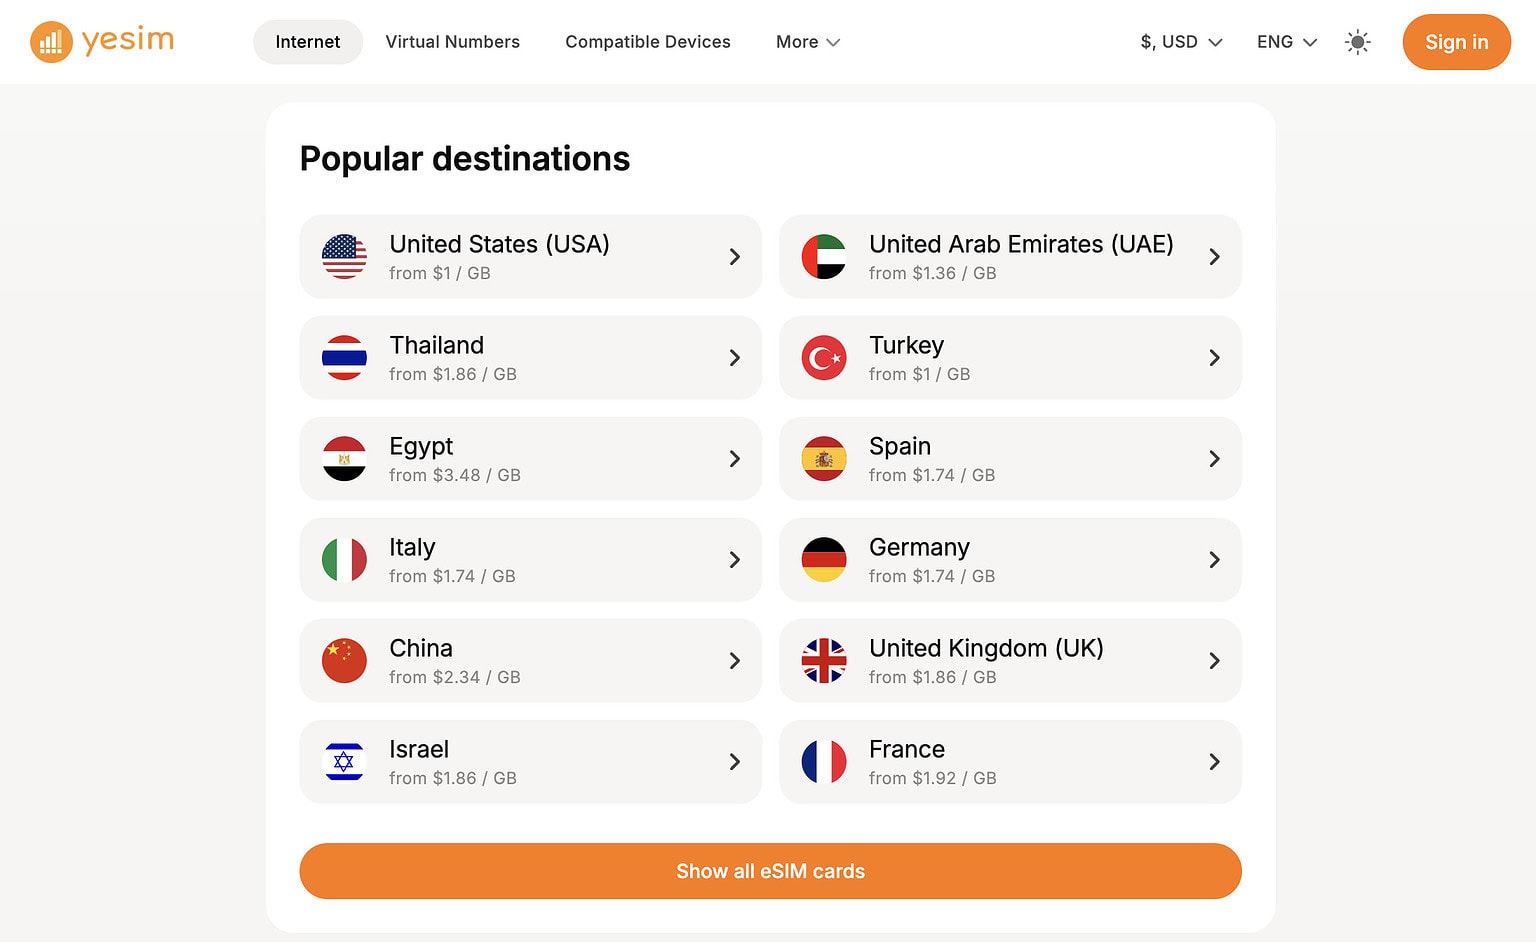Click the China flag icon

pyautogui.click(x=344, y=660)
